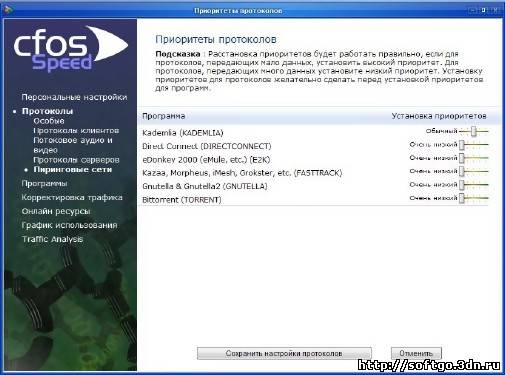The height and width of the screenshot is (375, 505).
Task: Click the window icon in title bar
Action: (x=8, y=10)
